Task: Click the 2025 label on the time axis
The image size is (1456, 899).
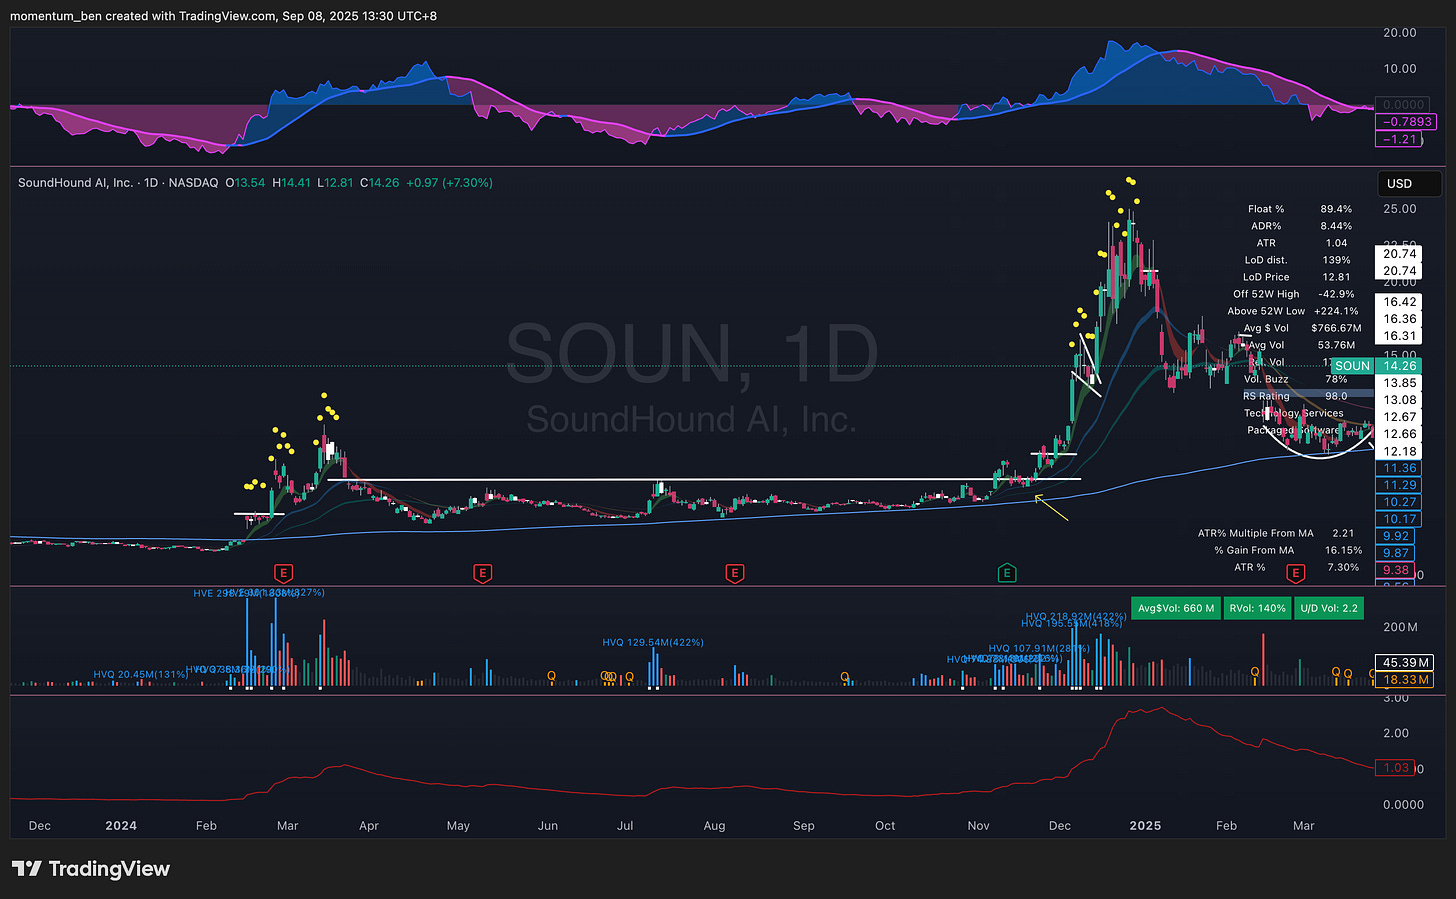Action: 1145,826
